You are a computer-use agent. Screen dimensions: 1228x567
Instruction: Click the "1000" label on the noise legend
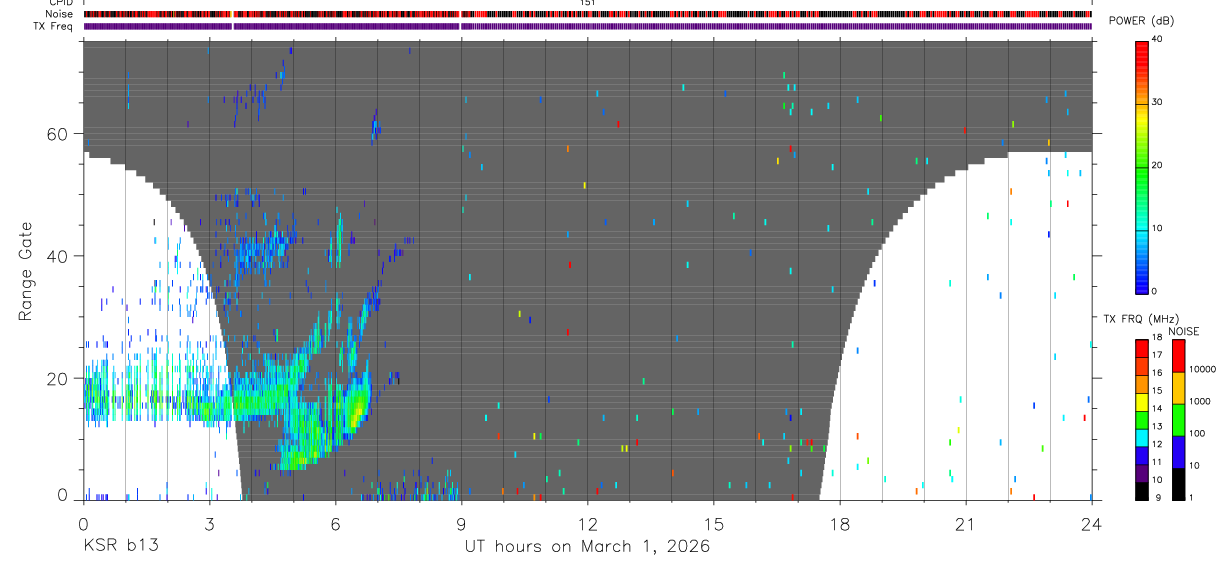1200,401
